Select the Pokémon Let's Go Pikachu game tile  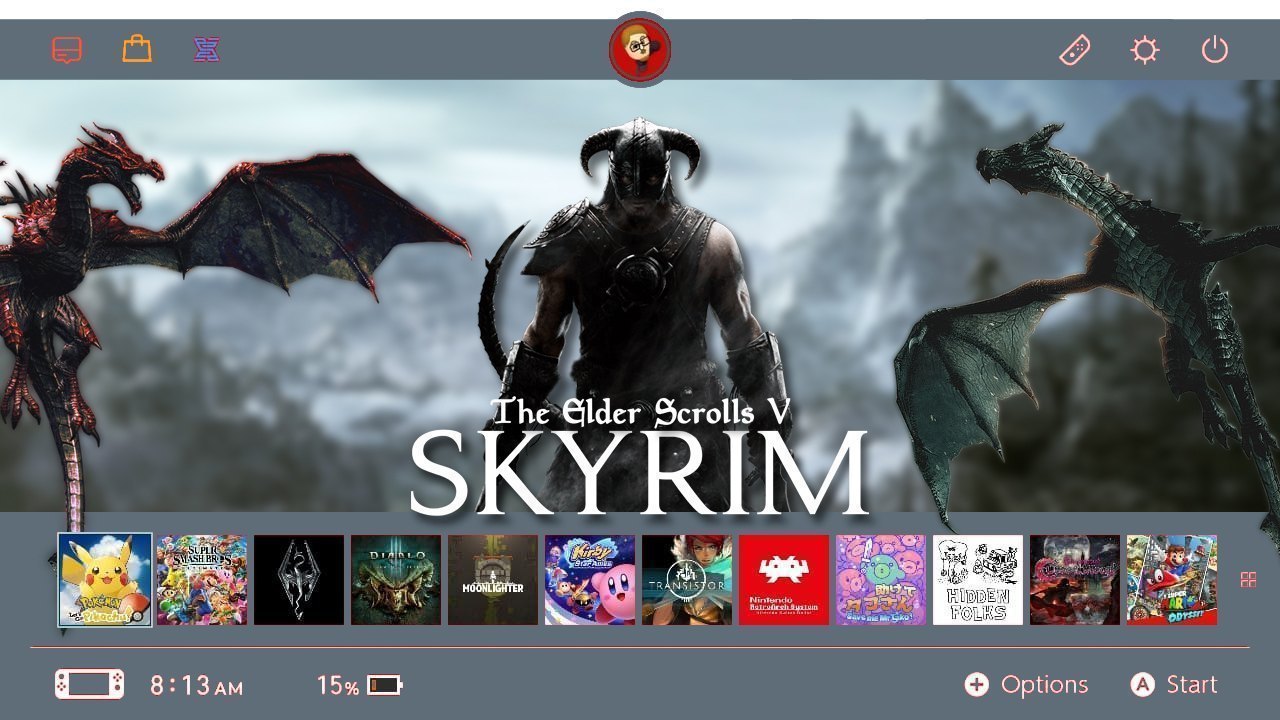point(105,580)
